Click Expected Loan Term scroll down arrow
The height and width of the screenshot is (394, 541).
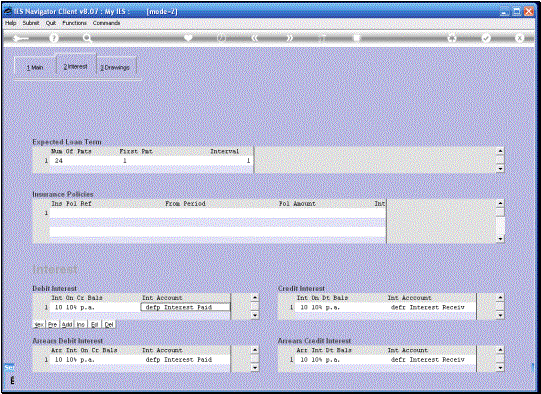(x=500, y=169)
